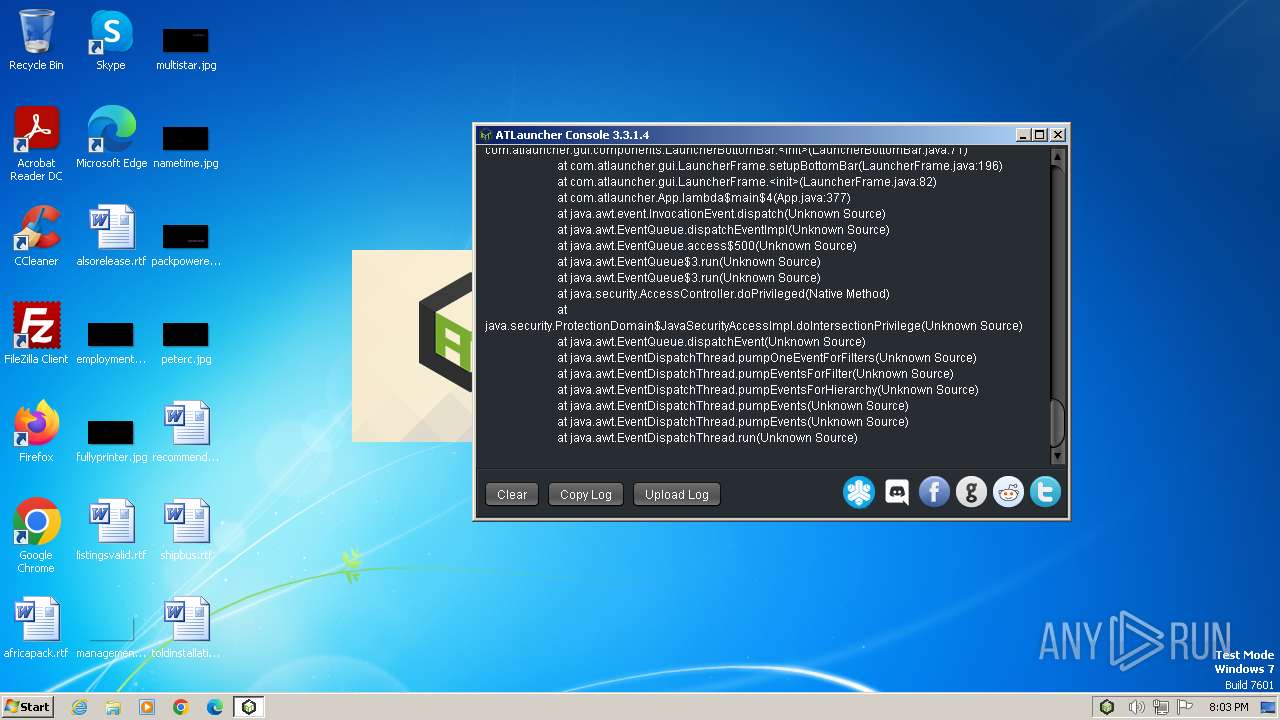Select the toldinstallati... desktop document

(186, 628)
